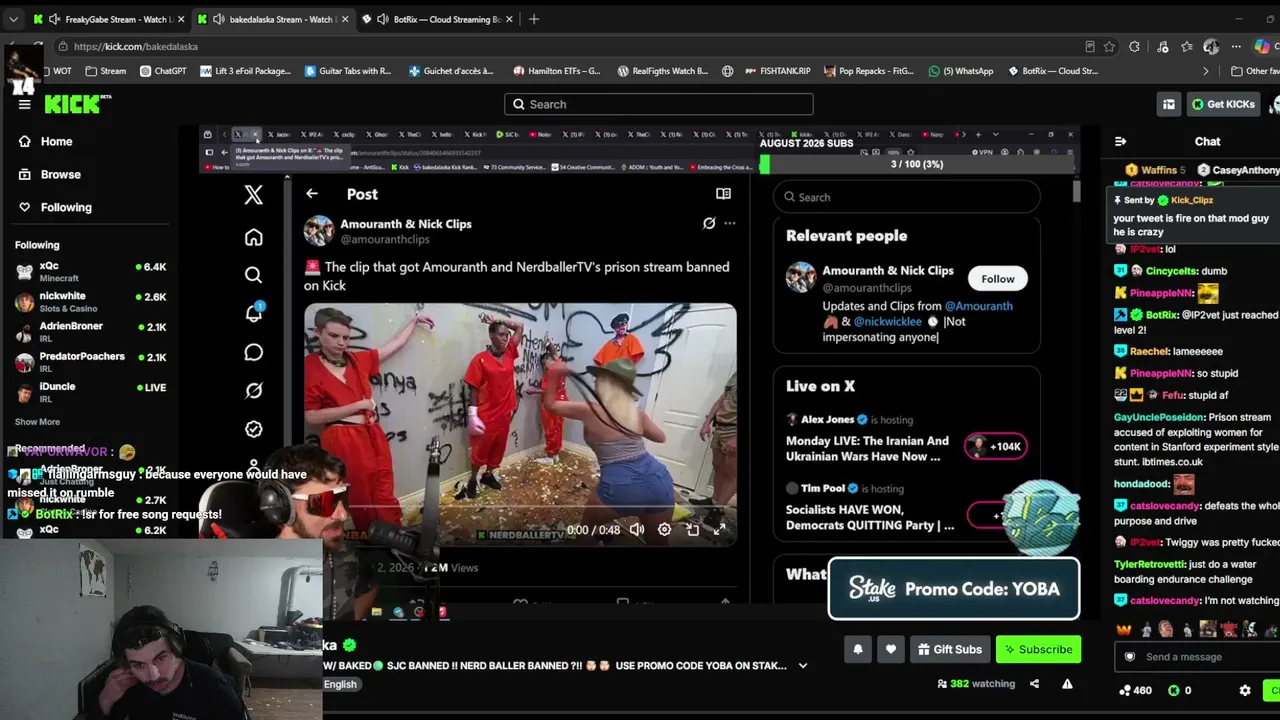1280x720 pixels.
Task: Show more bookmarks chevron
Action: [x=1205, y=71]
